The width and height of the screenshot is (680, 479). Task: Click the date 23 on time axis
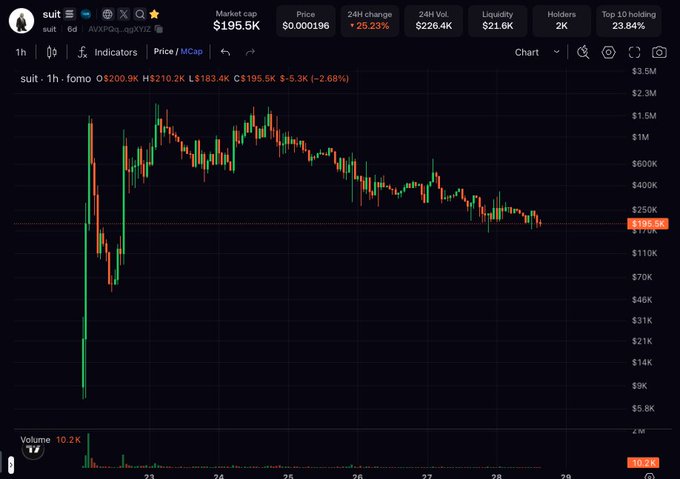pyautogui.click(x=149, y=476)
